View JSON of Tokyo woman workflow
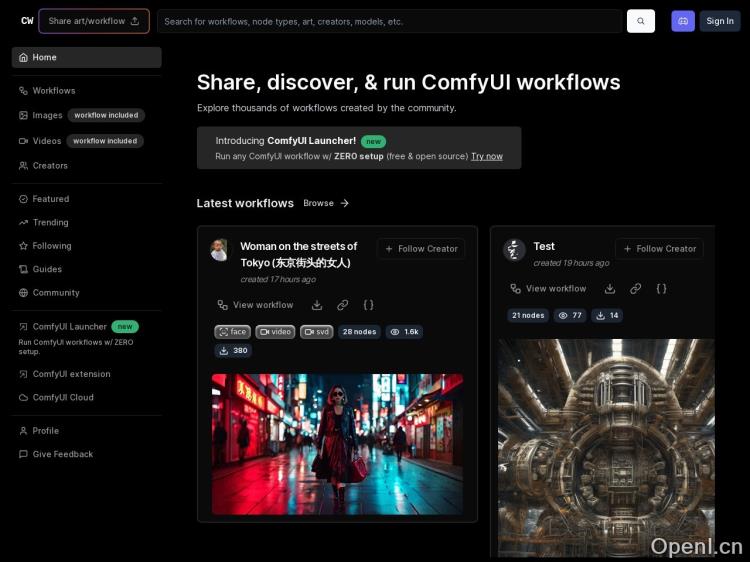Image resolution: width=750 pixels, height=562 pixels. (x=368, y=305)
